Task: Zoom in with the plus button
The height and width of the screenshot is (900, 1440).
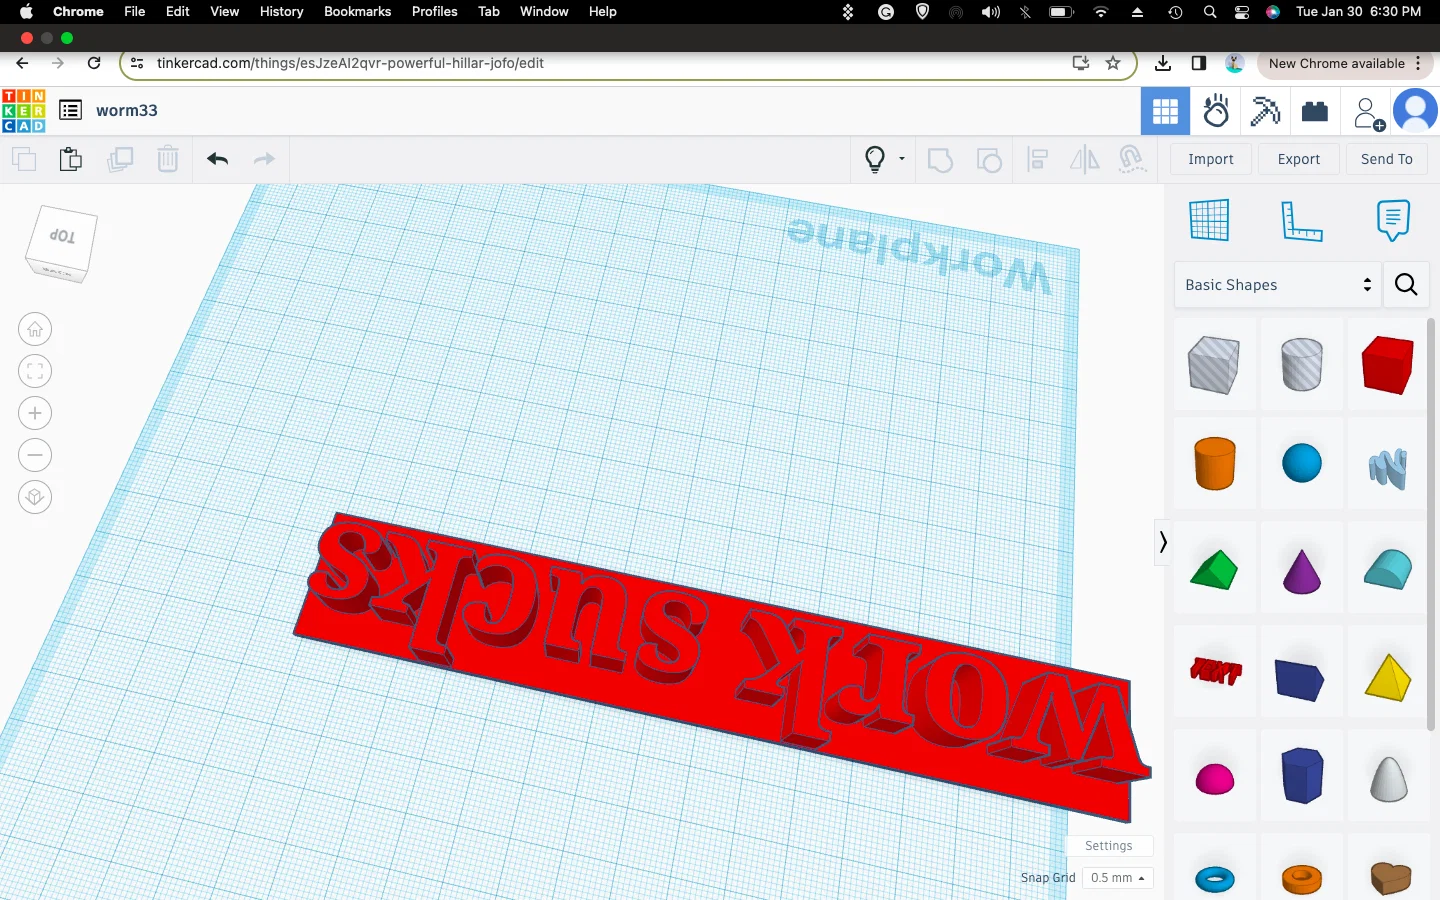Action: 35,413
